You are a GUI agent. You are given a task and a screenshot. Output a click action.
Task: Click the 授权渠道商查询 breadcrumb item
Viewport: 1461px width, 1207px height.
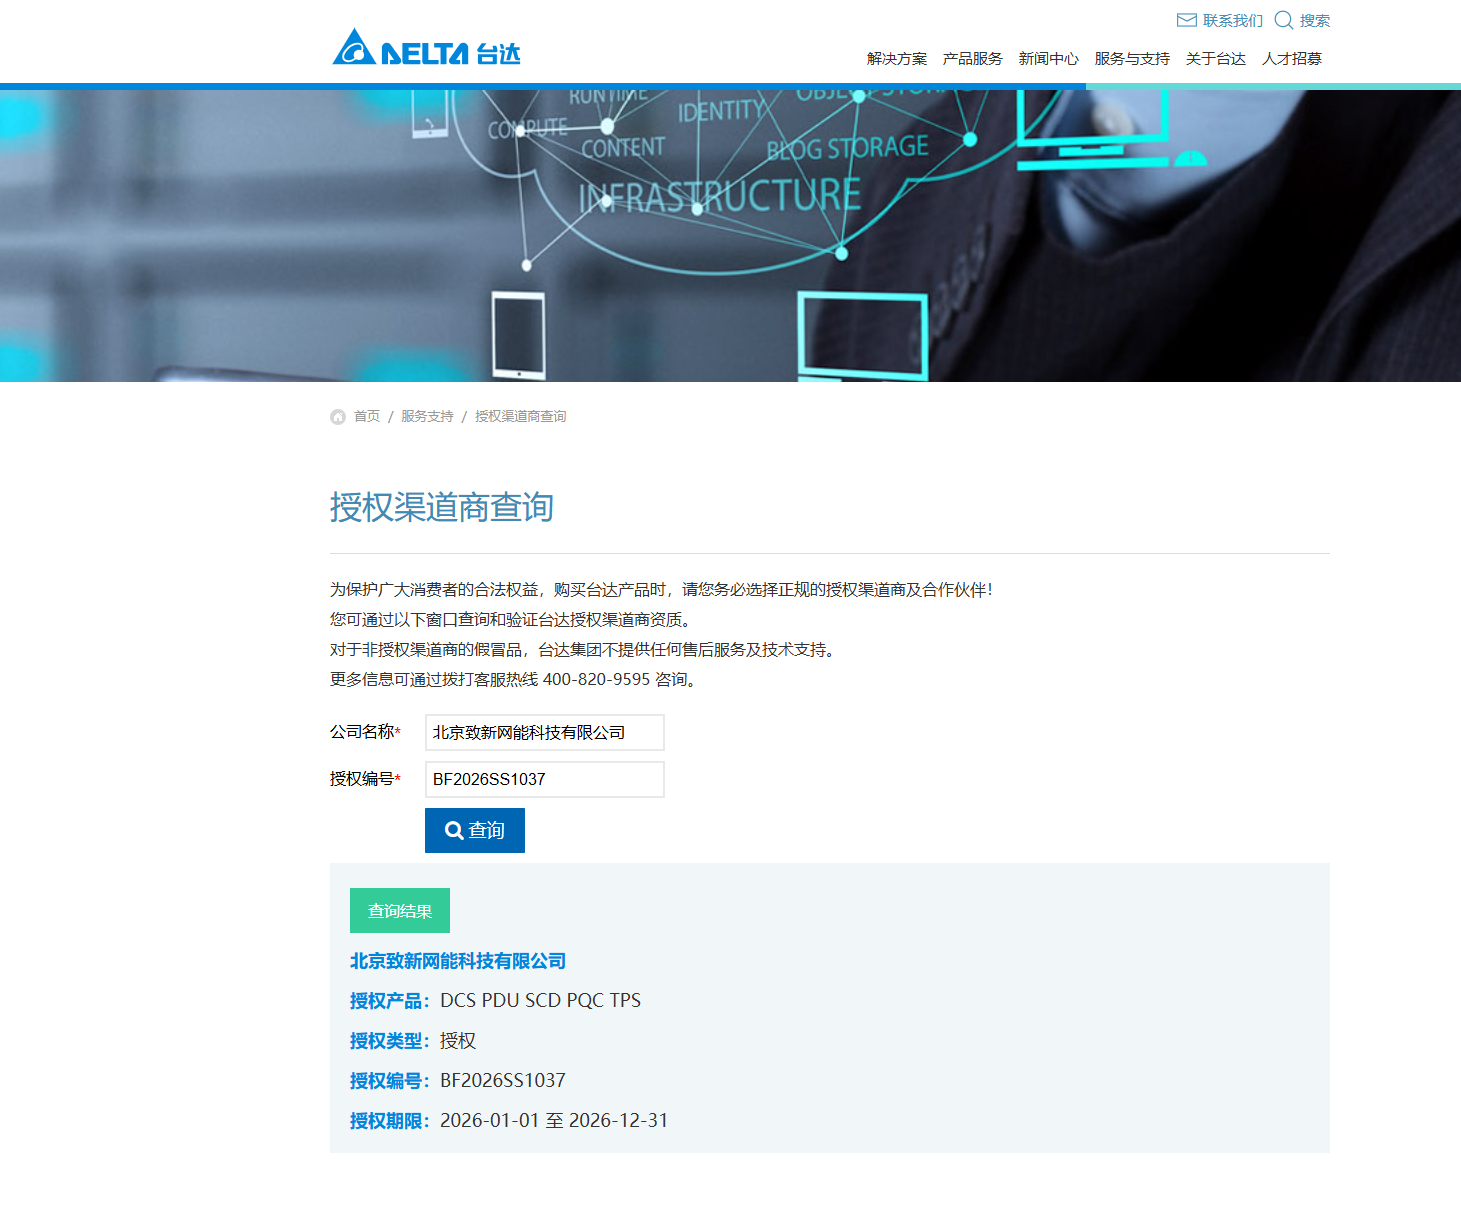point(521,416)
